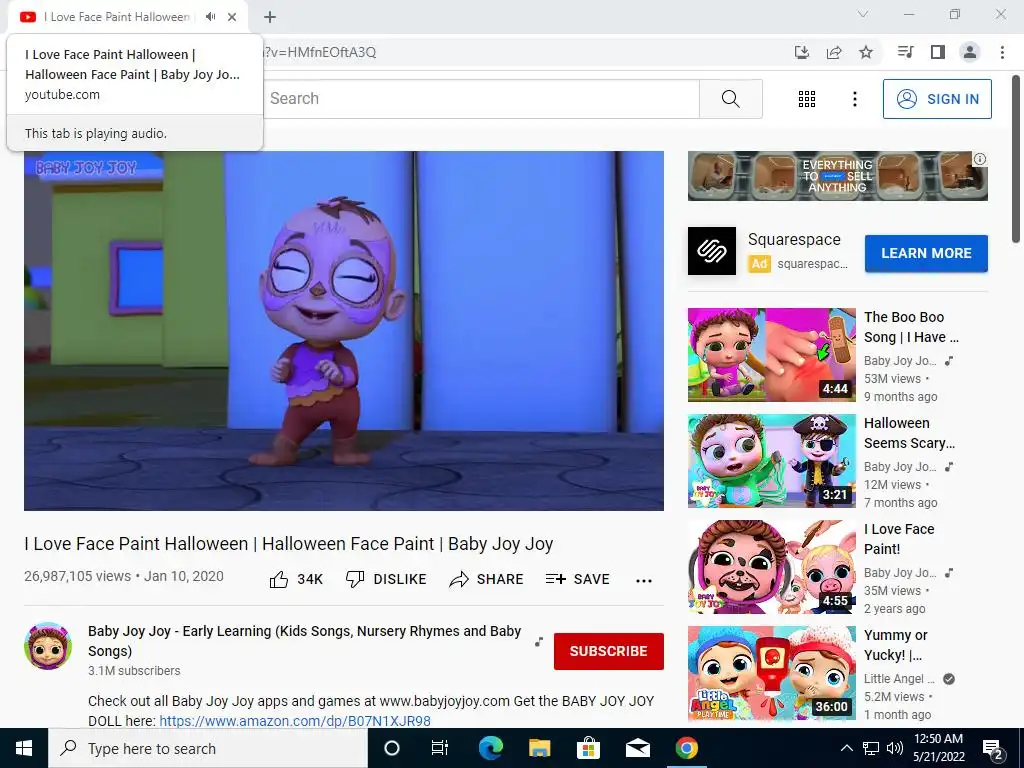Open Chrome three-dot menu
Viewport: 1024px width, 768px height.
coord(1002,52)
